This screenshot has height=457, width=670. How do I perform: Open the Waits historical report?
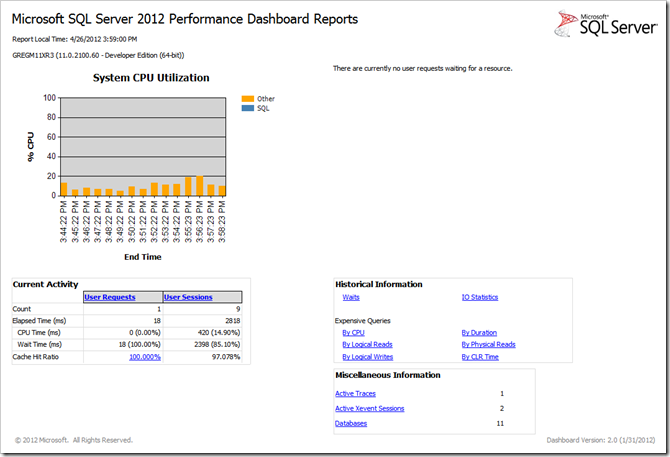tap(351, 297)
